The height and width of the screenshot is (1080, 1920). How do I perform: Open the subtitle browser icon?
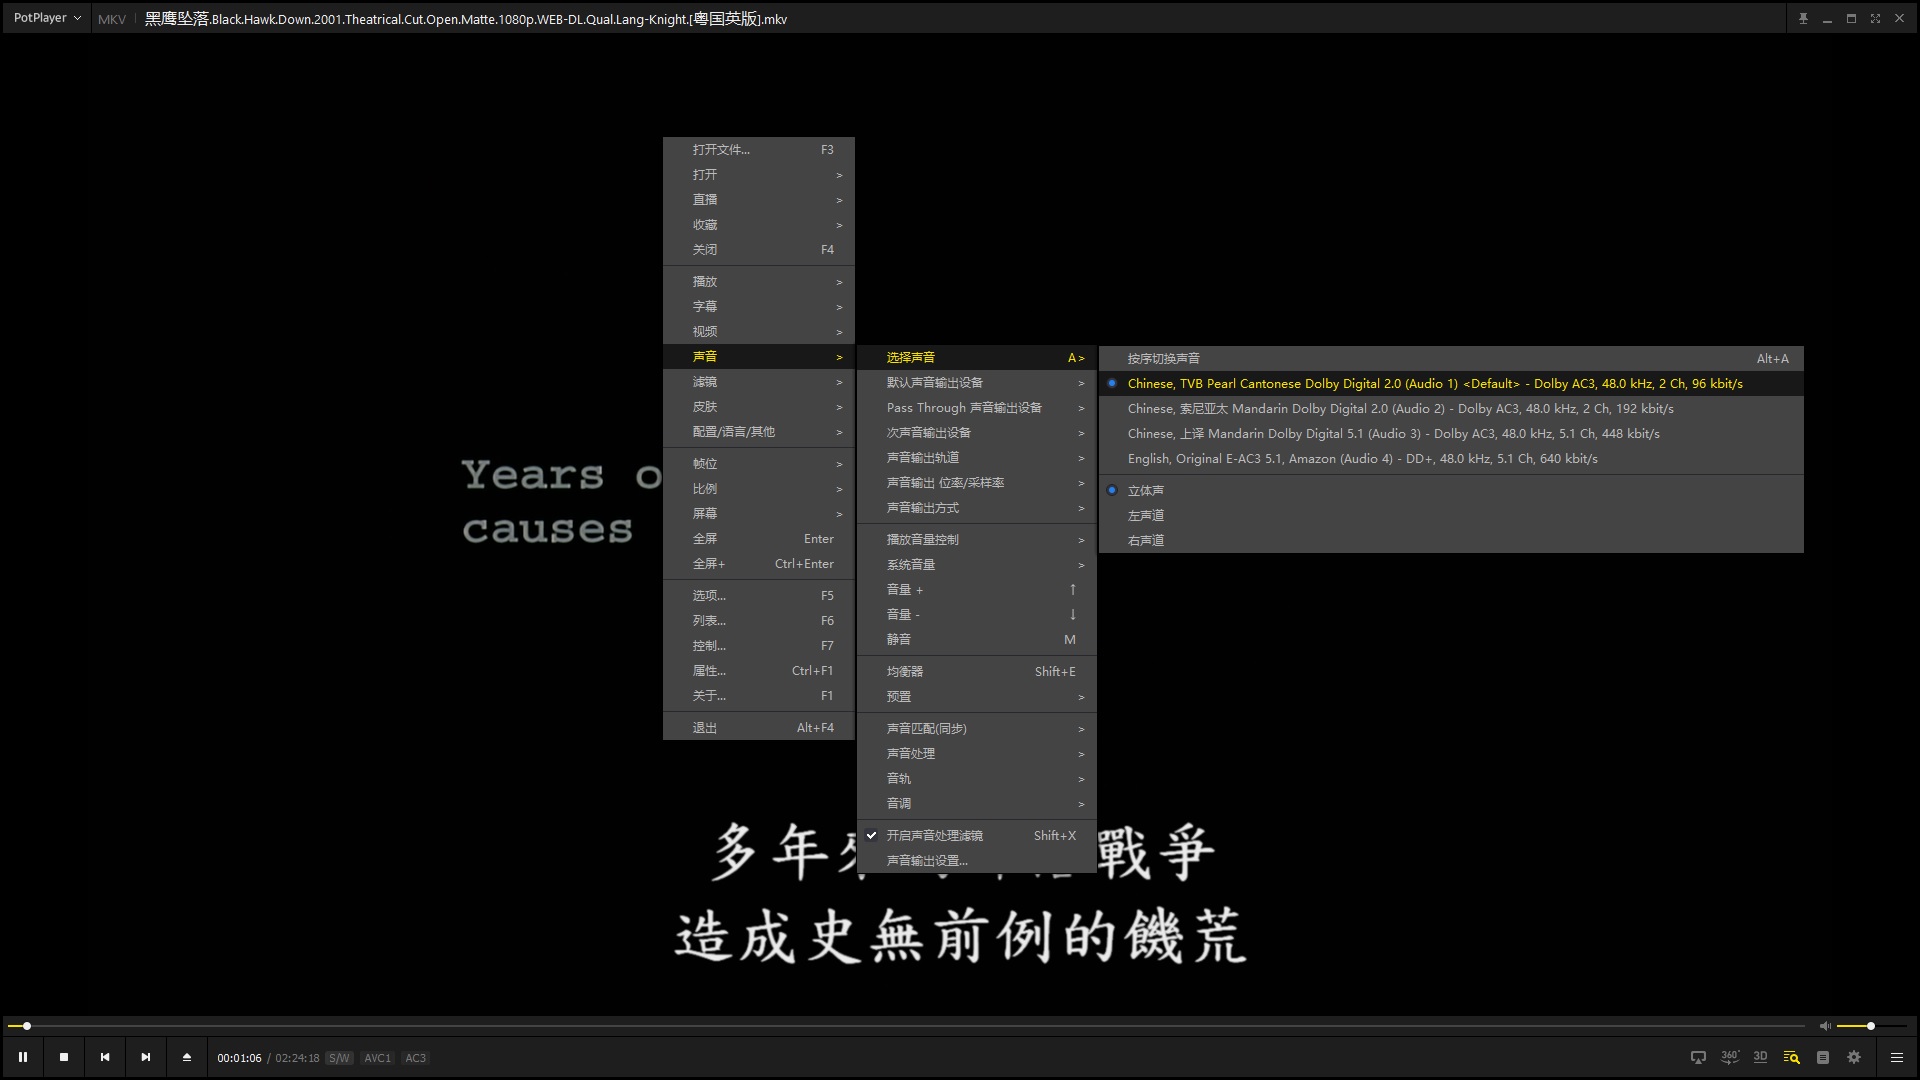(1791, 1057)
